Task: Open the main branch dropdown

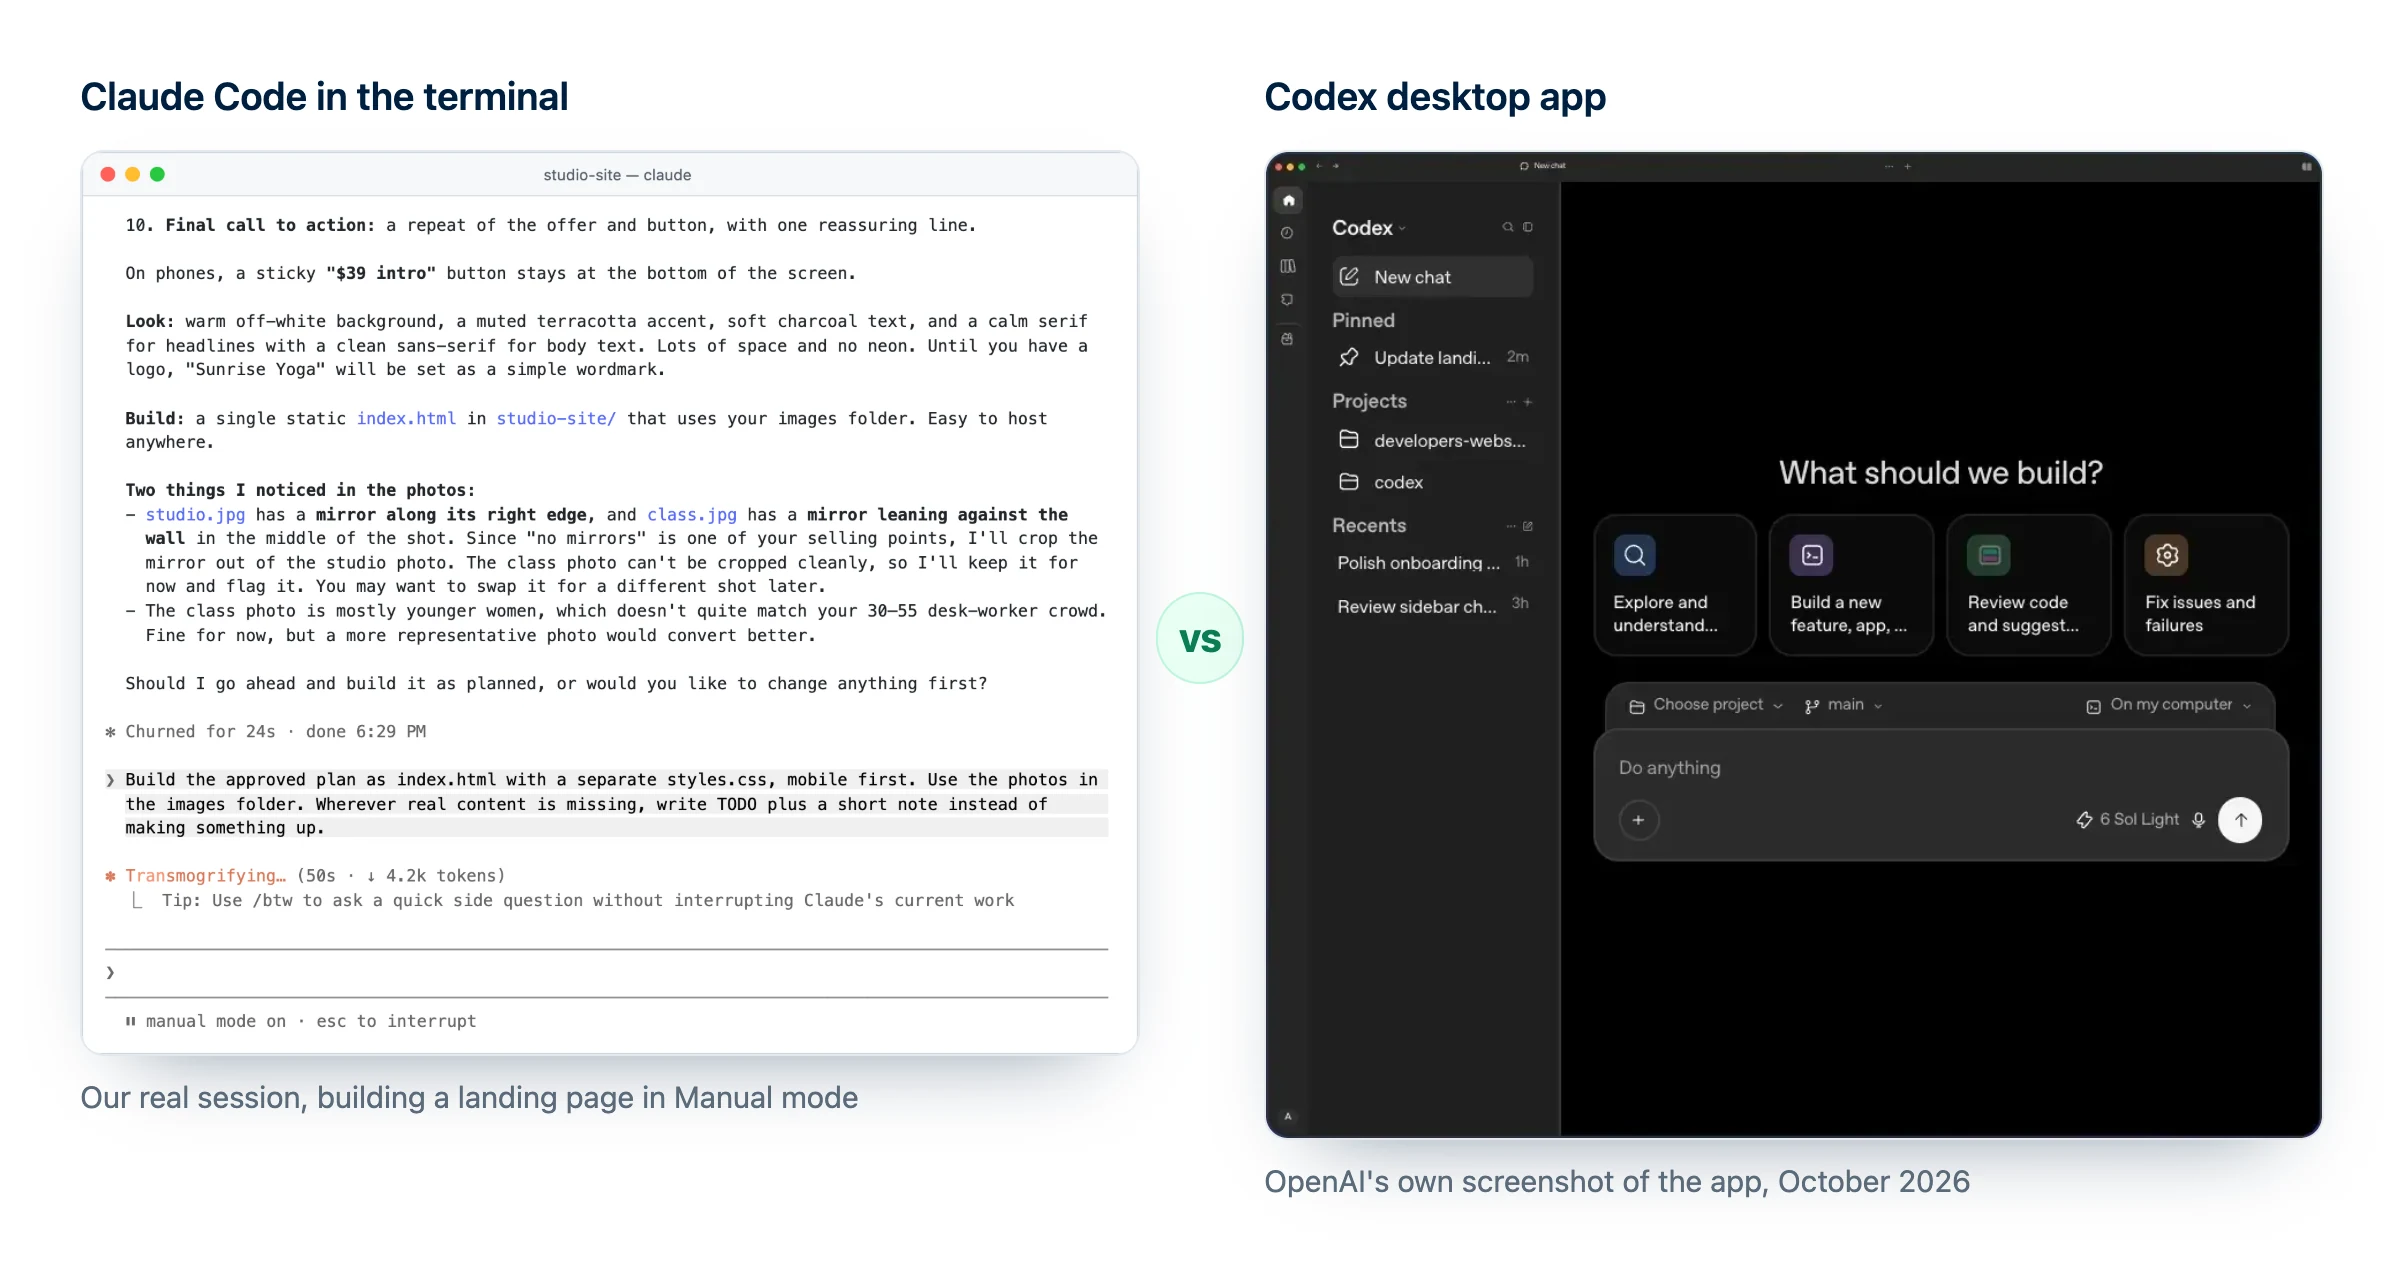Action: click(1843, 705)
